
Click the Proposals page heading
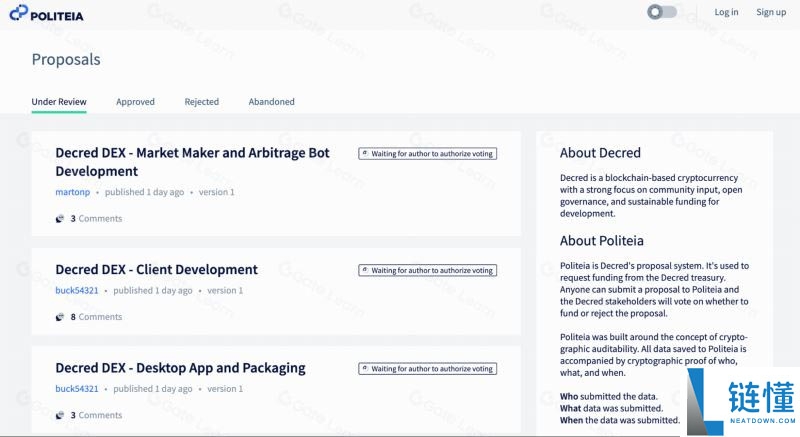click(x=66, y=60)
